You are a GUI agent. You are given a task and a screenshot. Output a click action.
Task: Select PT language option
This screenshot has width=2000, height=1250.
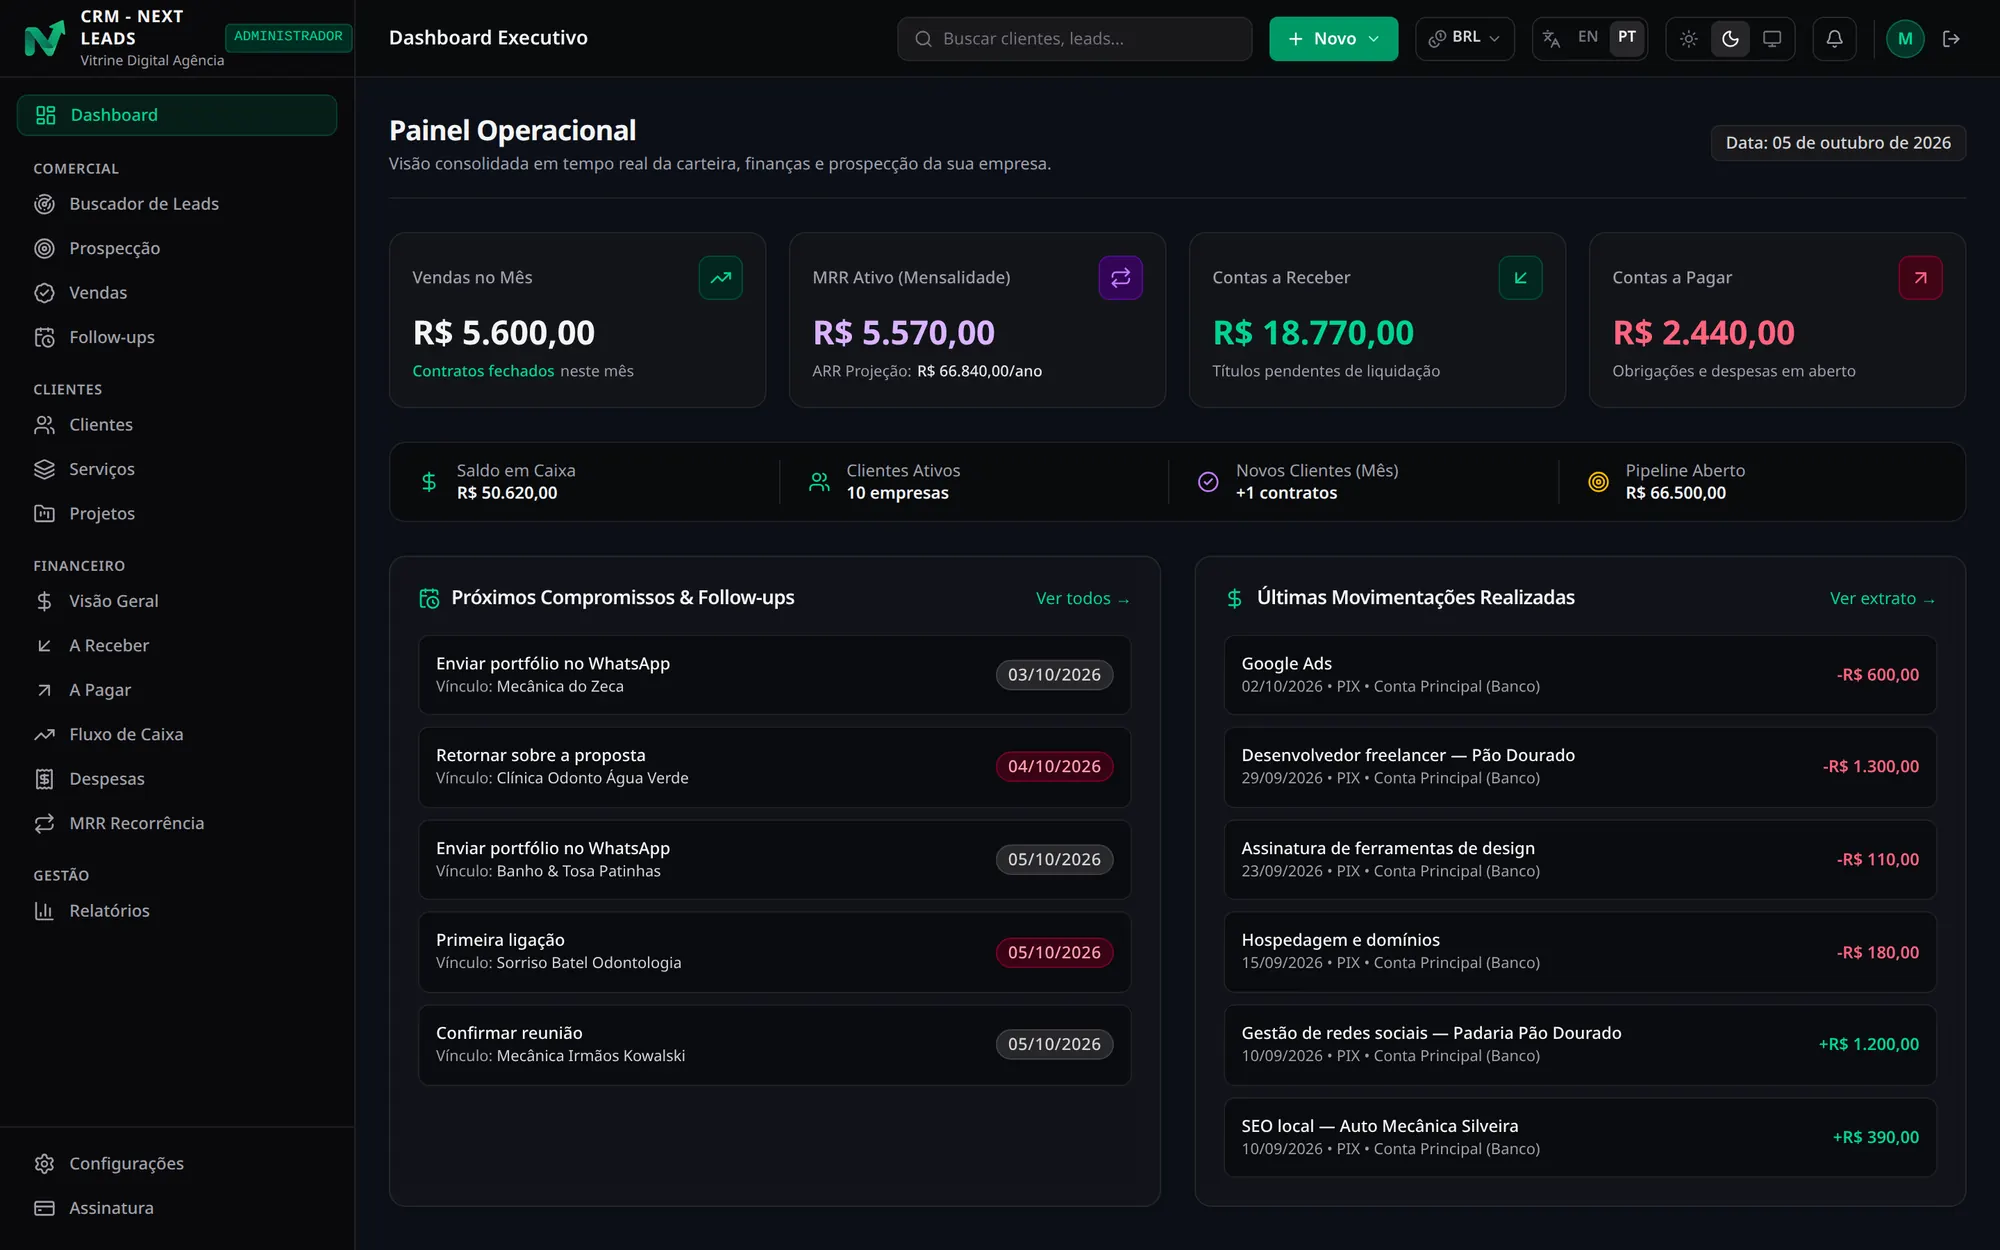coord(1627,37)
